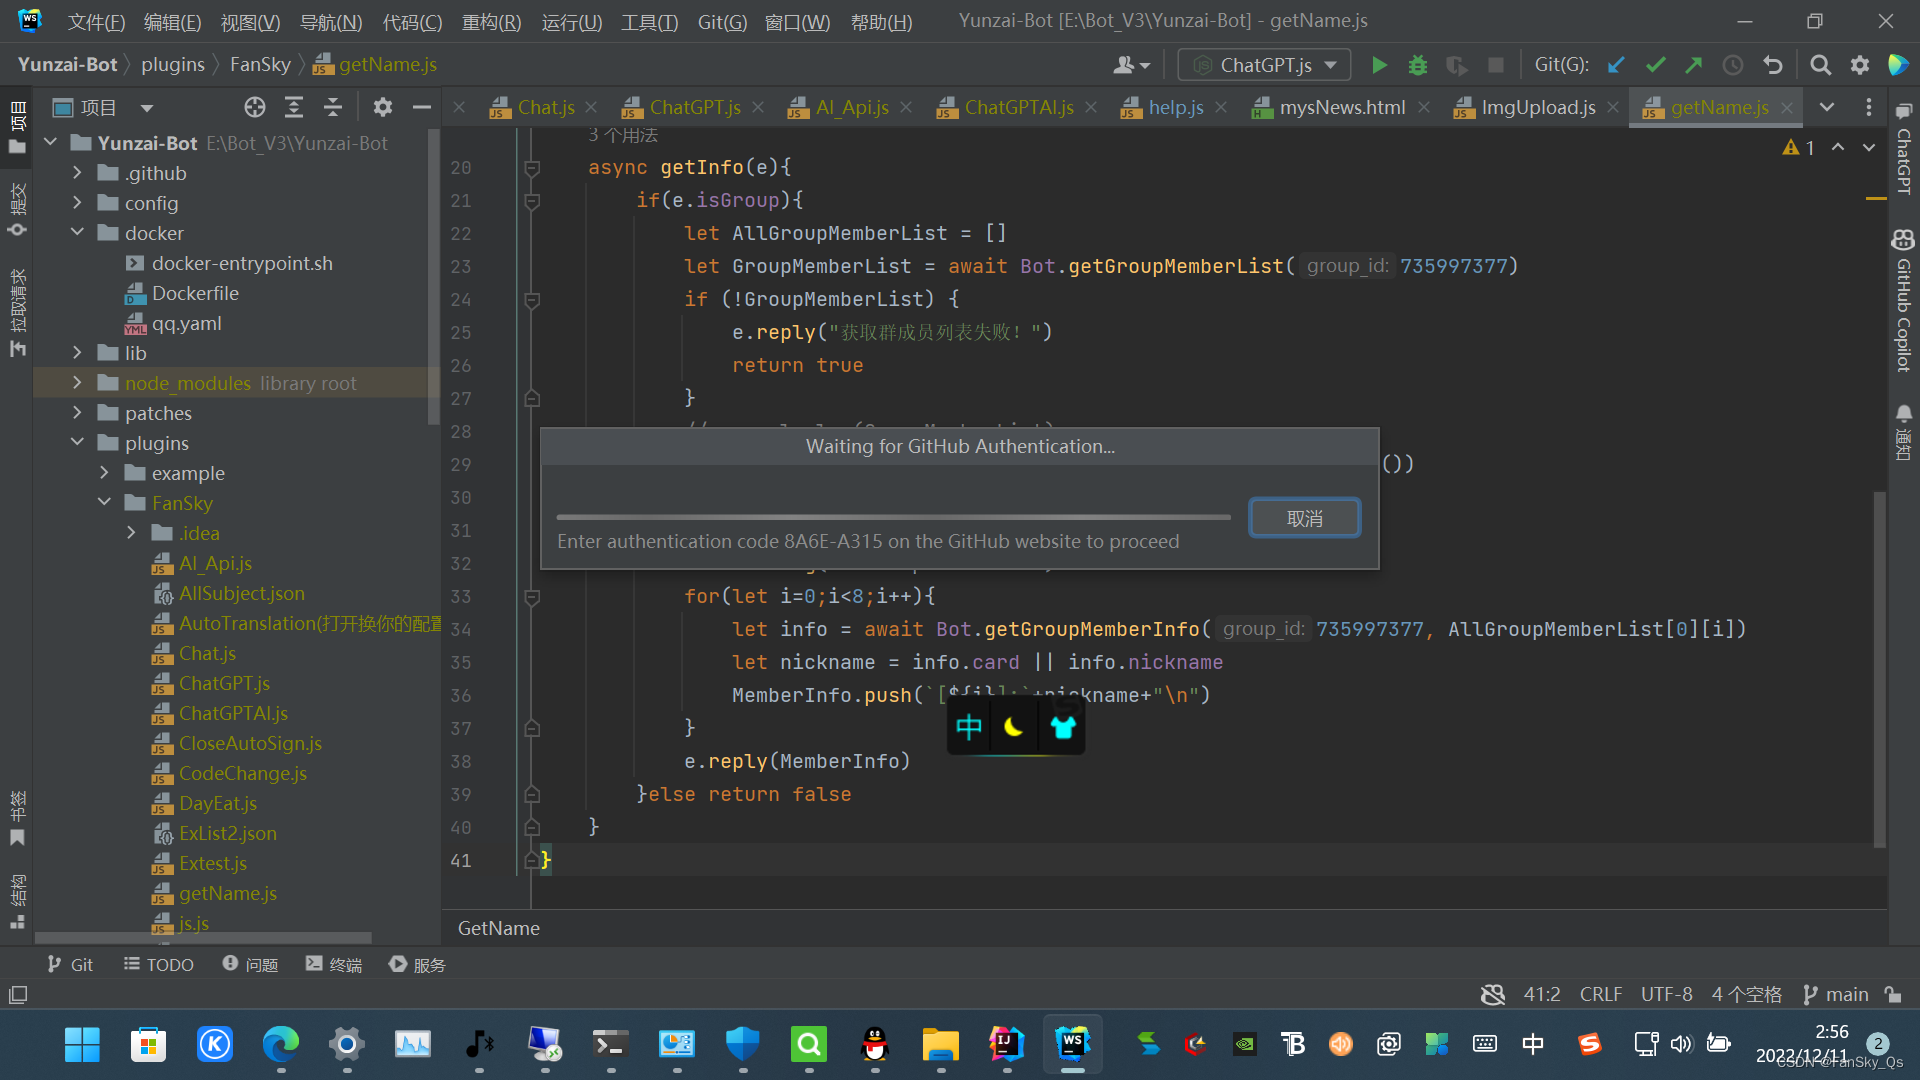Switch to the ImgUpload.js tab
Image resolution: width=1920 pixels, height=1080 pixels.
1537,108
